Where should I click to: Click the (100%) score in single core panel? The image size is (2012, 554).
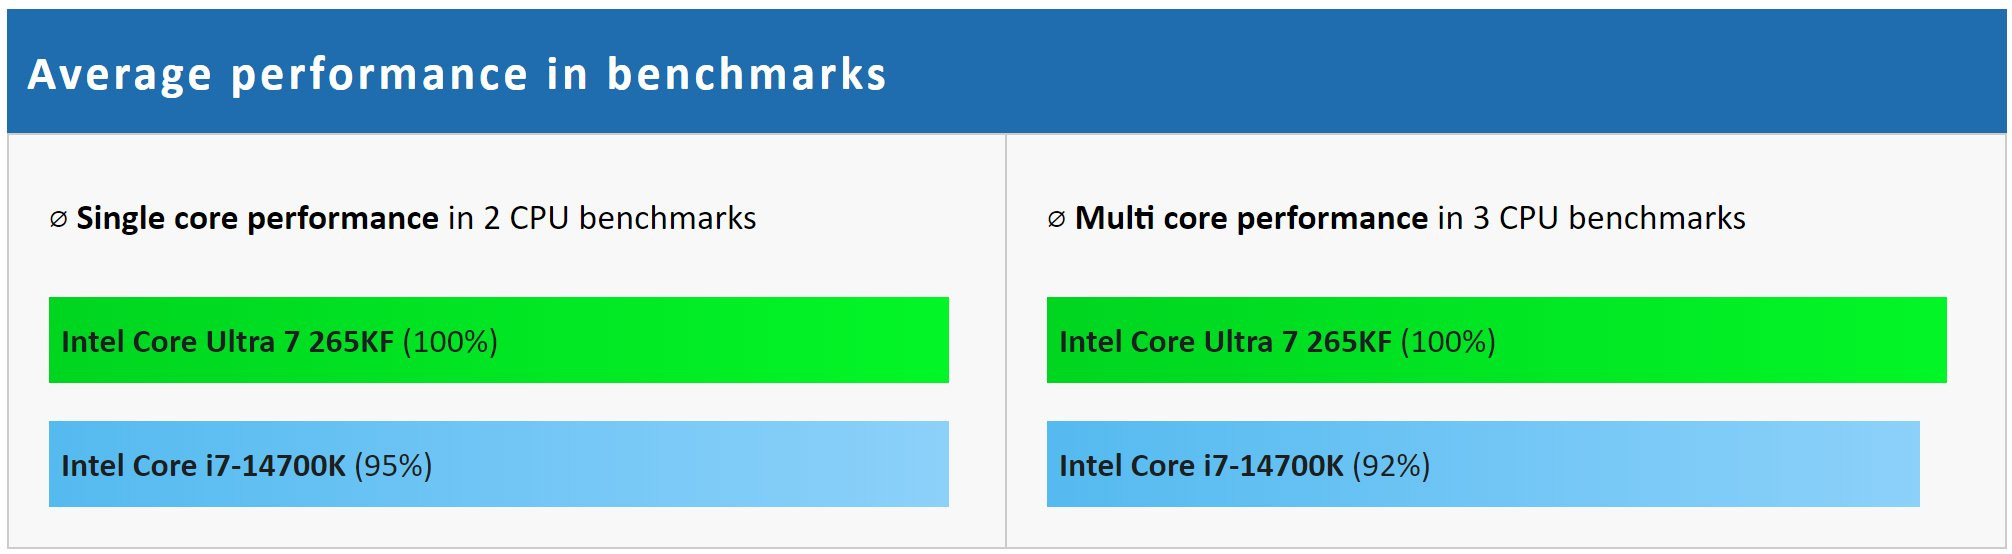(450, 342)
